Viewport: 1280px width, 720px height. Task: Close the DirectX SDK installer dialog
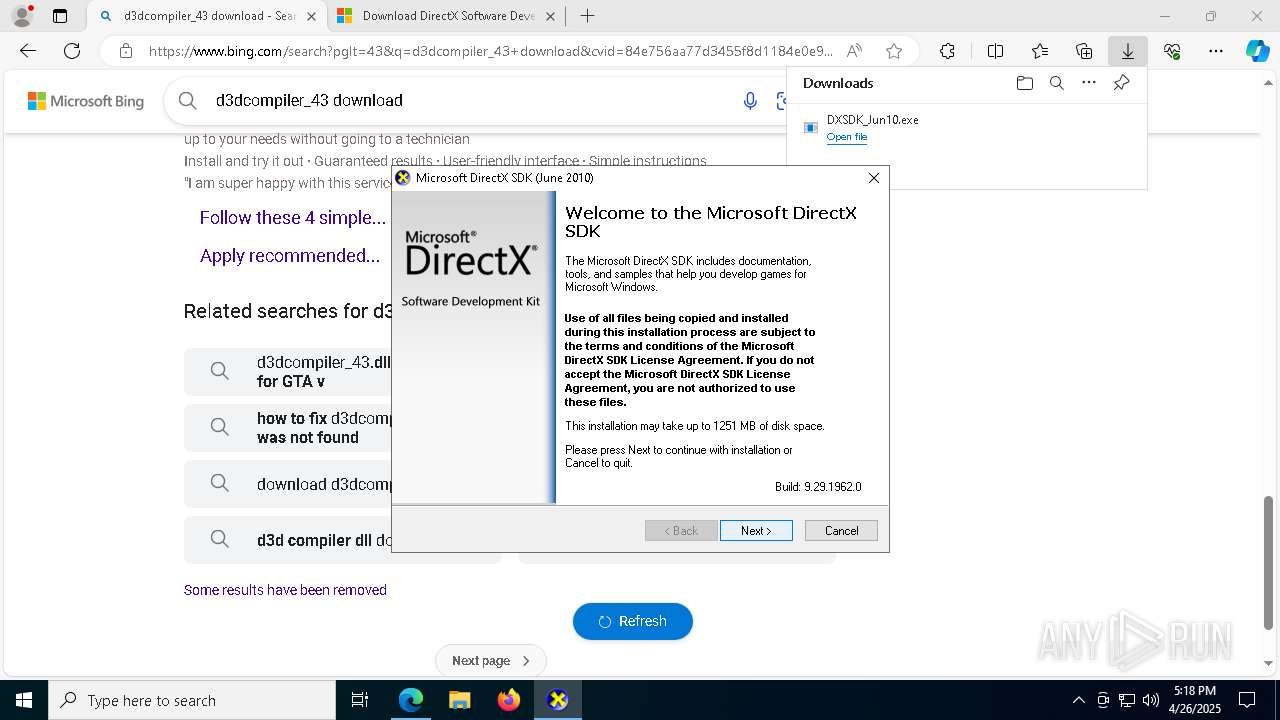(874, 178)
